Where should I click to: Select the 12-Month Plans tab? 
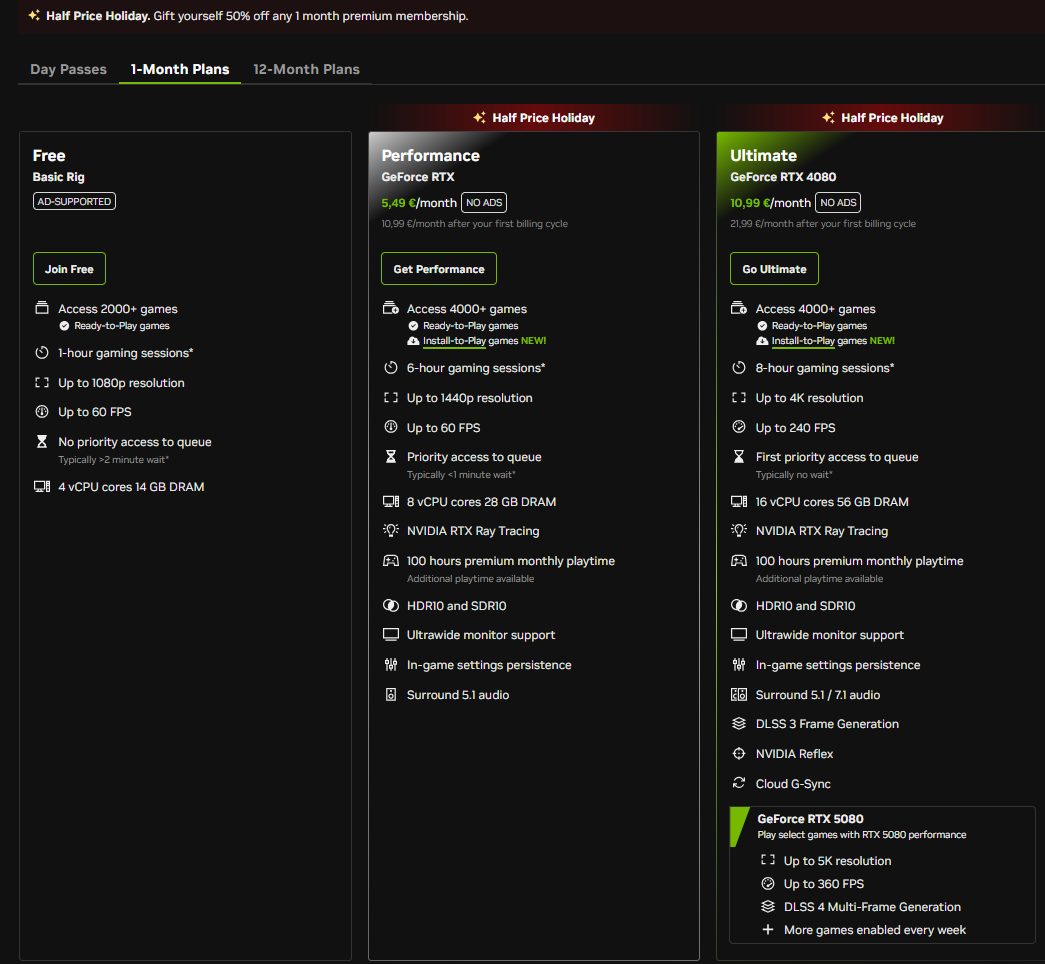click(306, 69)
